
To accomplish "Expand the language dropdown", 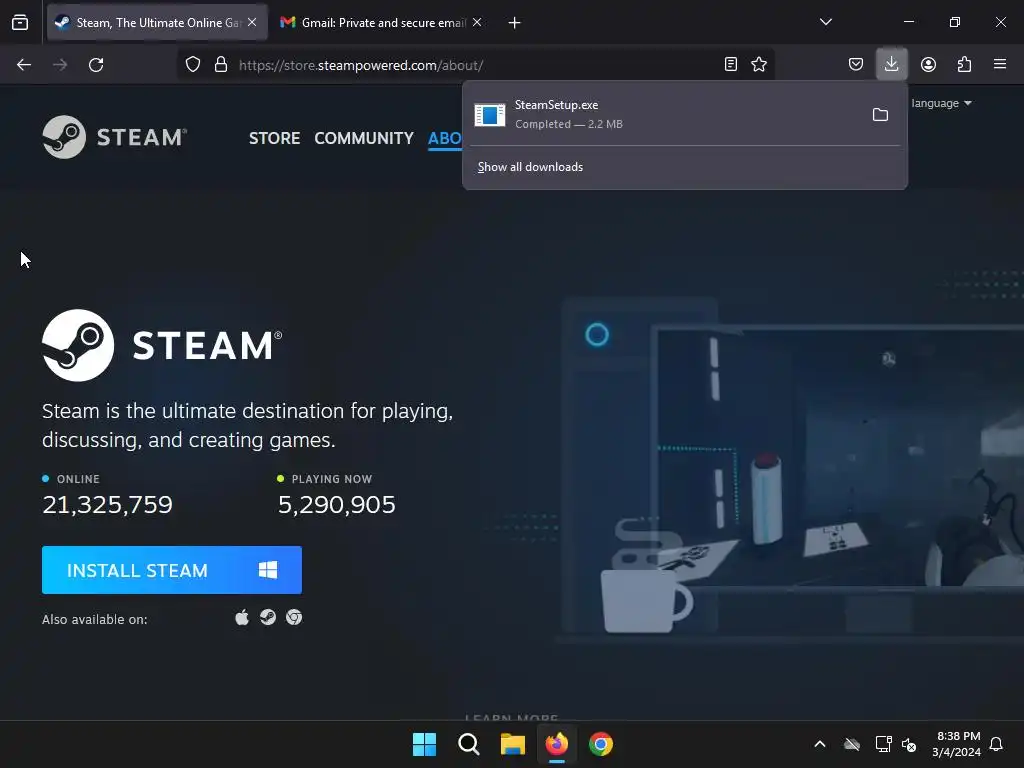I will pos(941,103).
